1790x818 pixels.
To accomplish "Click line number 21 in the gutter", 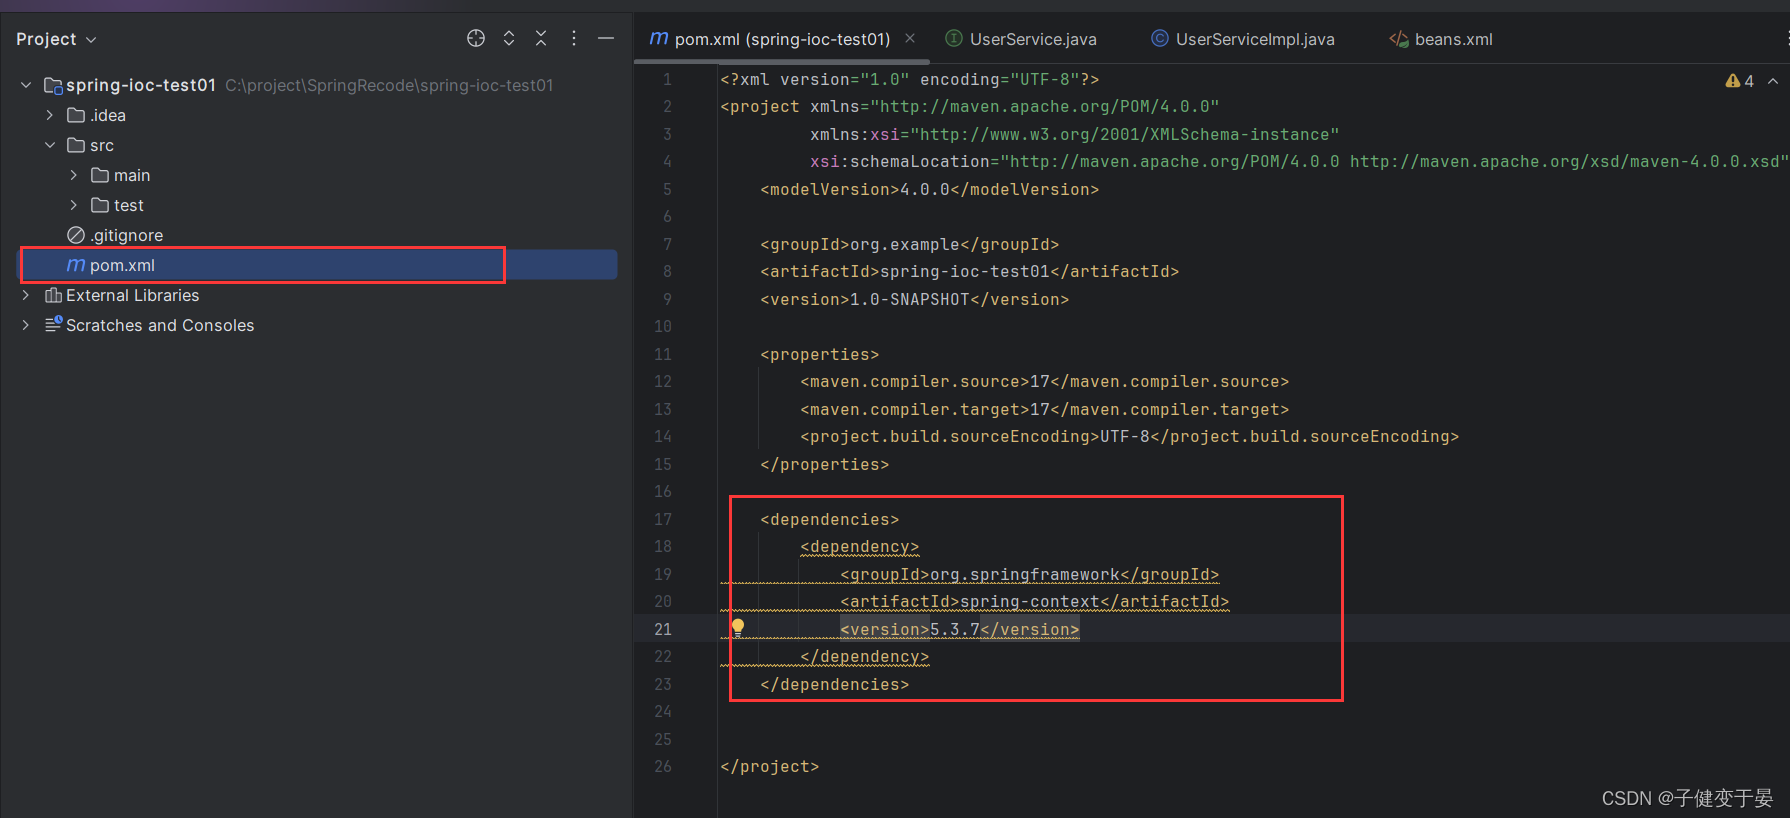I will 663,629.
